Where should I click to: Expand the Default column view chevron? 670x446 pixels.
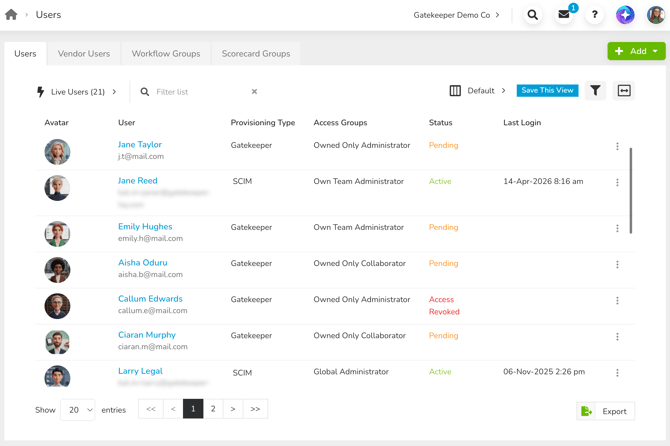tap(503, 91)
